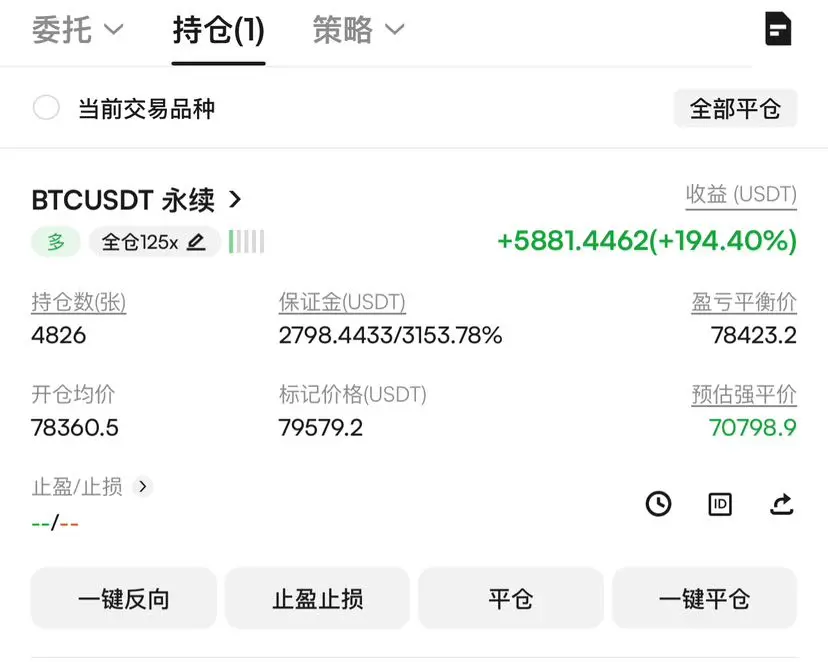
Task: Tap the green 多 position tag
Action: pyautogui.click(x=56, y=242)
